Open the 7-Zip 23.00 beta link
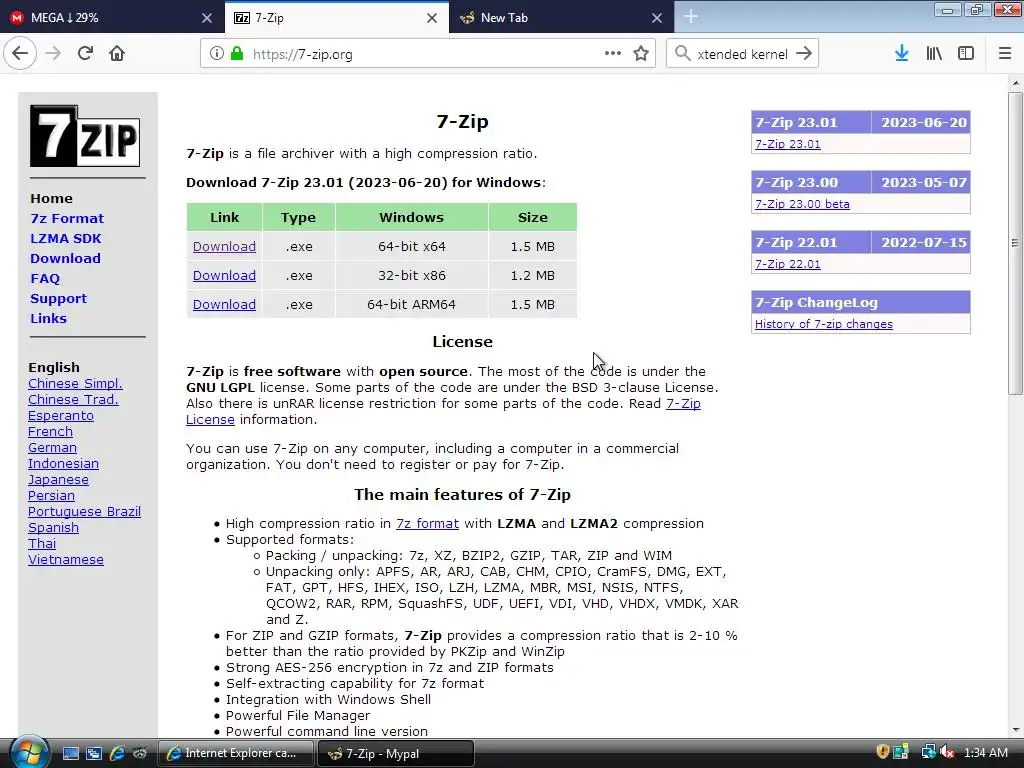 pos(802,204)
